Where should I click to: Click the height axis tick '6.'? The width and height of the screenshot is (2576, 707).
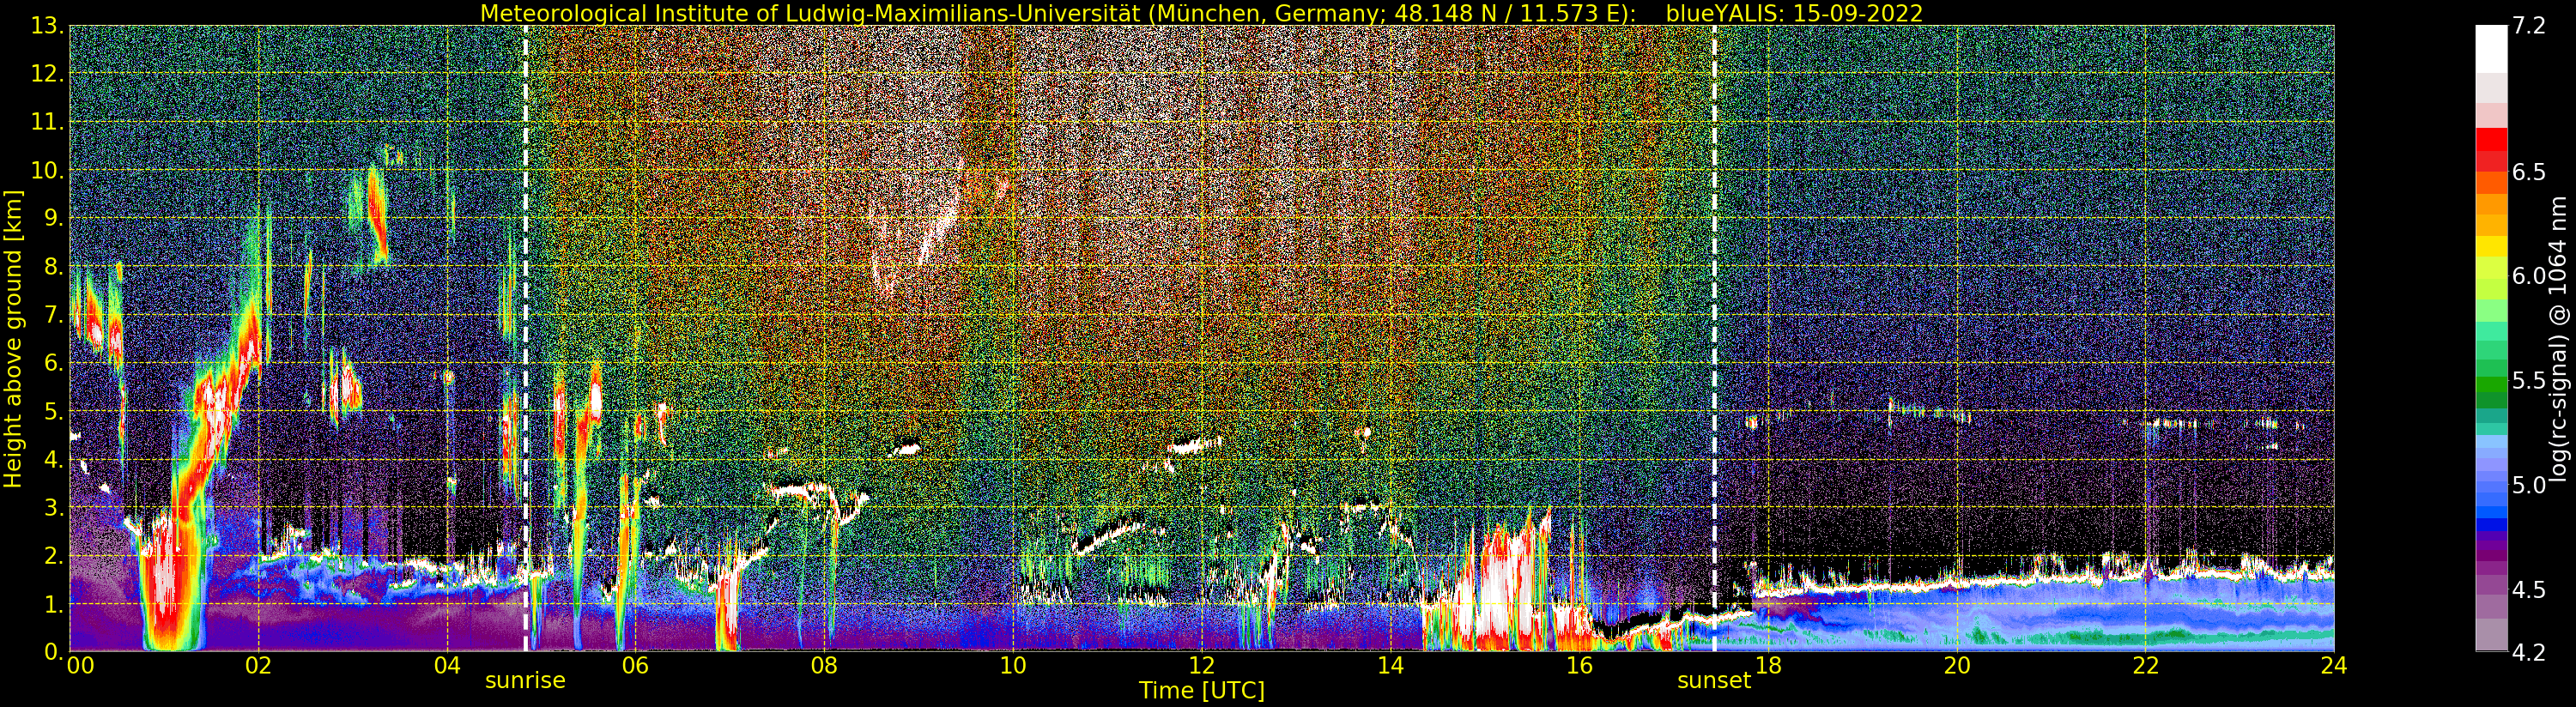click(x=53, y=363)
